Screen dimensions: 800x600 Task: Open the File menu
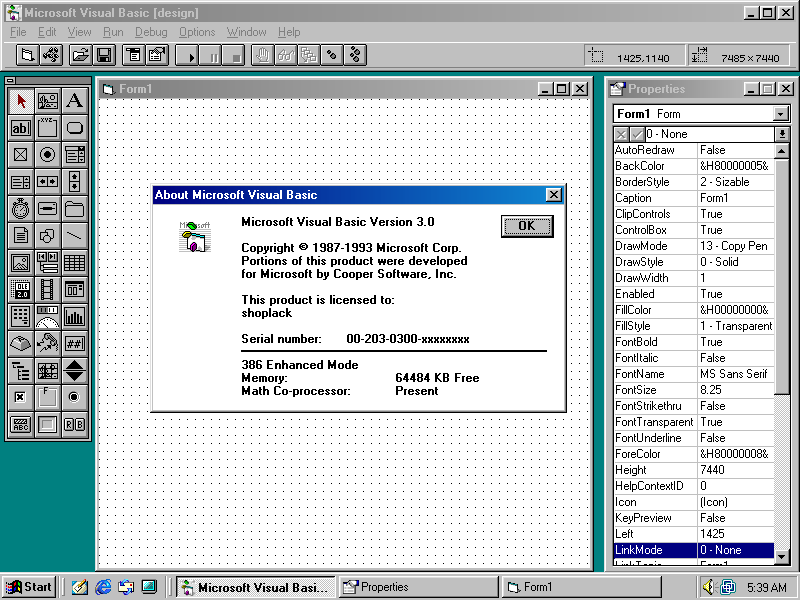(18, 32)
